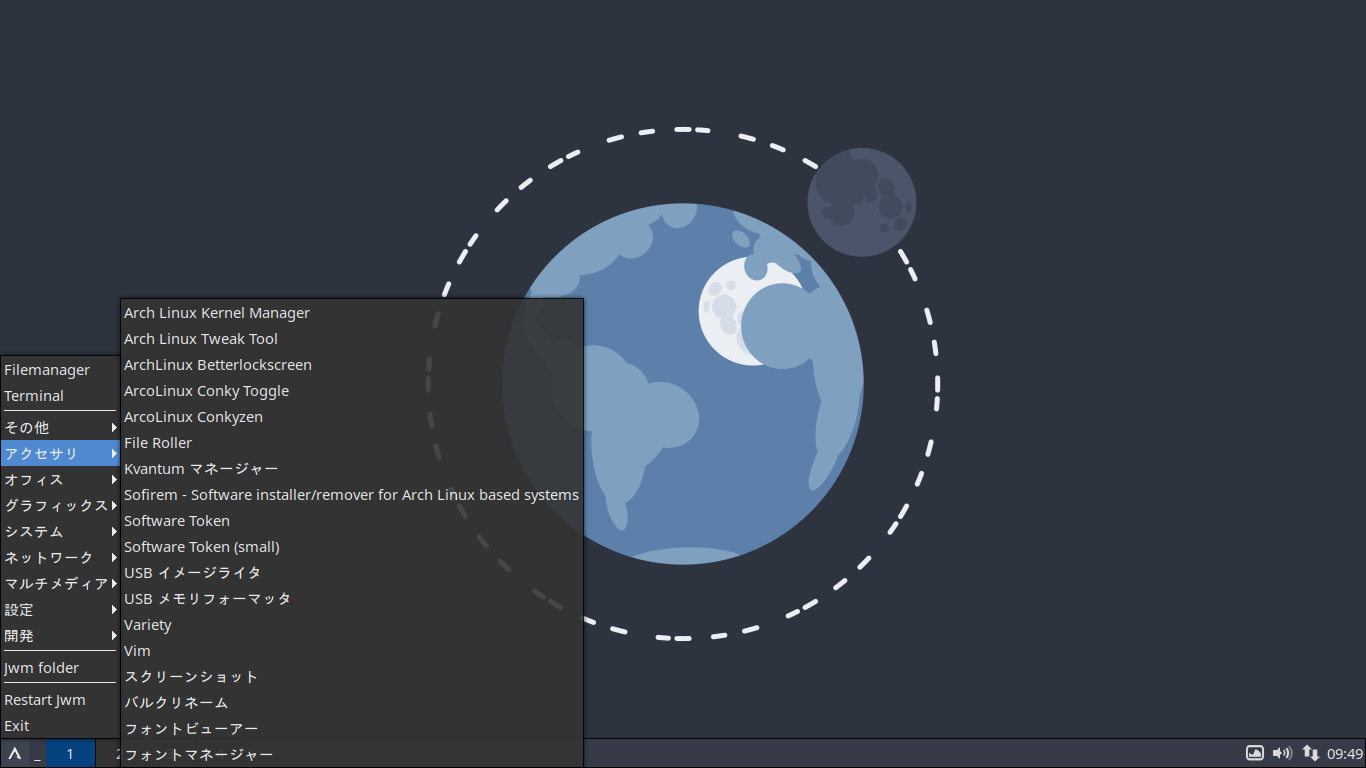
Task: Open ArcoLinux Conkyzen
Action: pos(352,417)
